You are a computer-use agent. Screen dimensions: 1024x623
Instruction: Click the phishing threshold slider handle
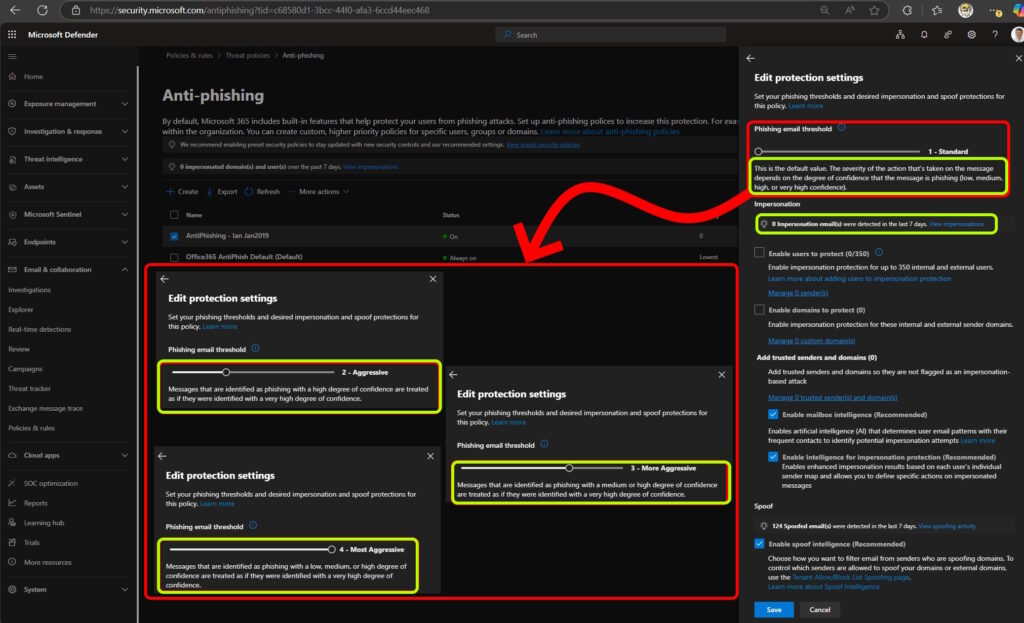pyautogui.click(x=759, y=151)
